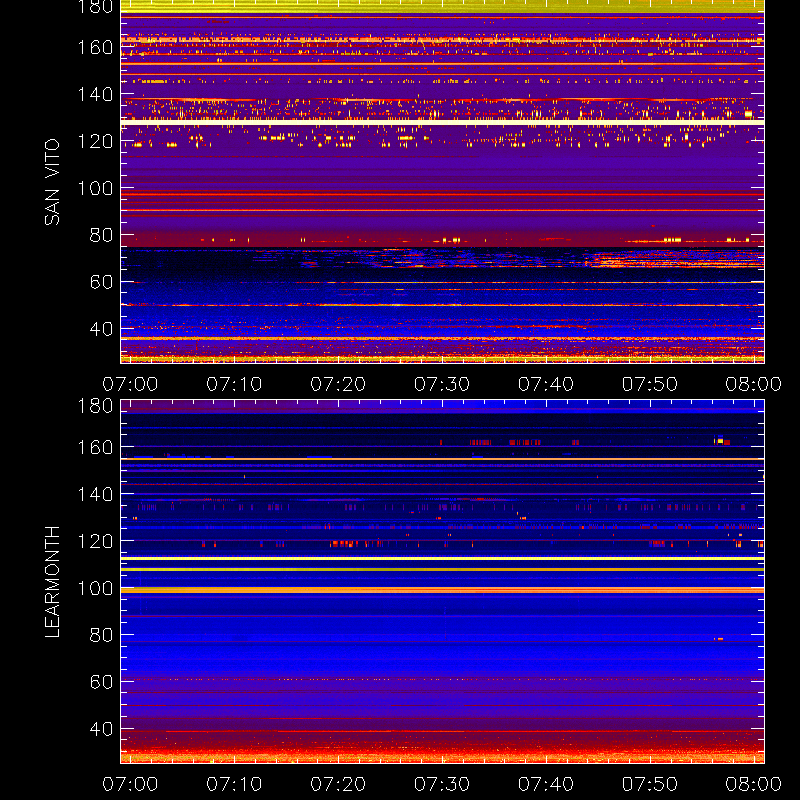
Task: Click the SAN VITO vertical axis label
Action: (52, 182)
